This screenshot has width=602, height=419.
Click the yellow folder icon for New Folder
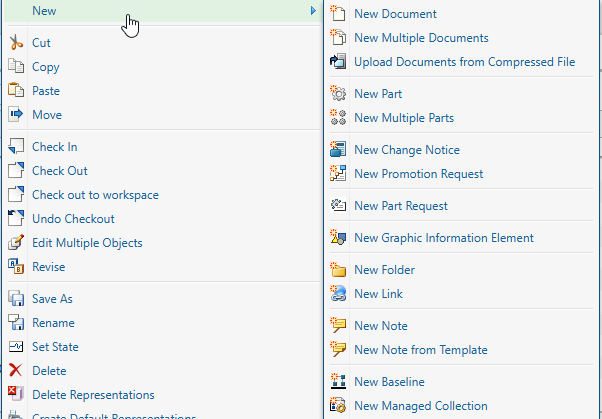point(337,270)
